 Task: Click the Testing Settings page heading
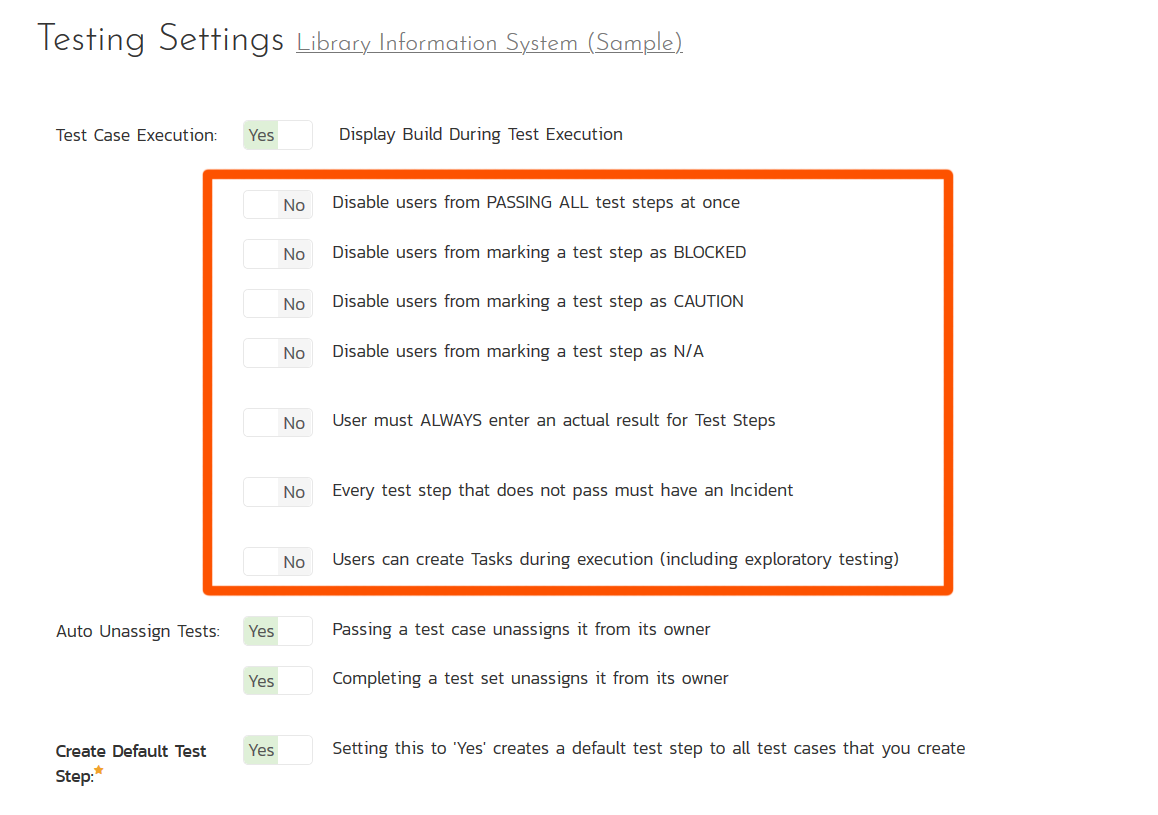click(x=161, y=40)
